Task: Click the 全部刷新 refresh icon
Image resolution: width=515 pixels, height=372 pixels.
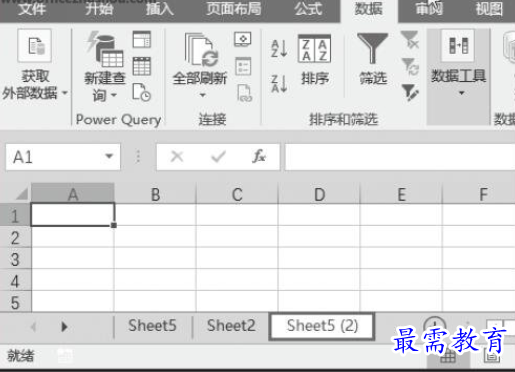Action: [x=201, y=50]
